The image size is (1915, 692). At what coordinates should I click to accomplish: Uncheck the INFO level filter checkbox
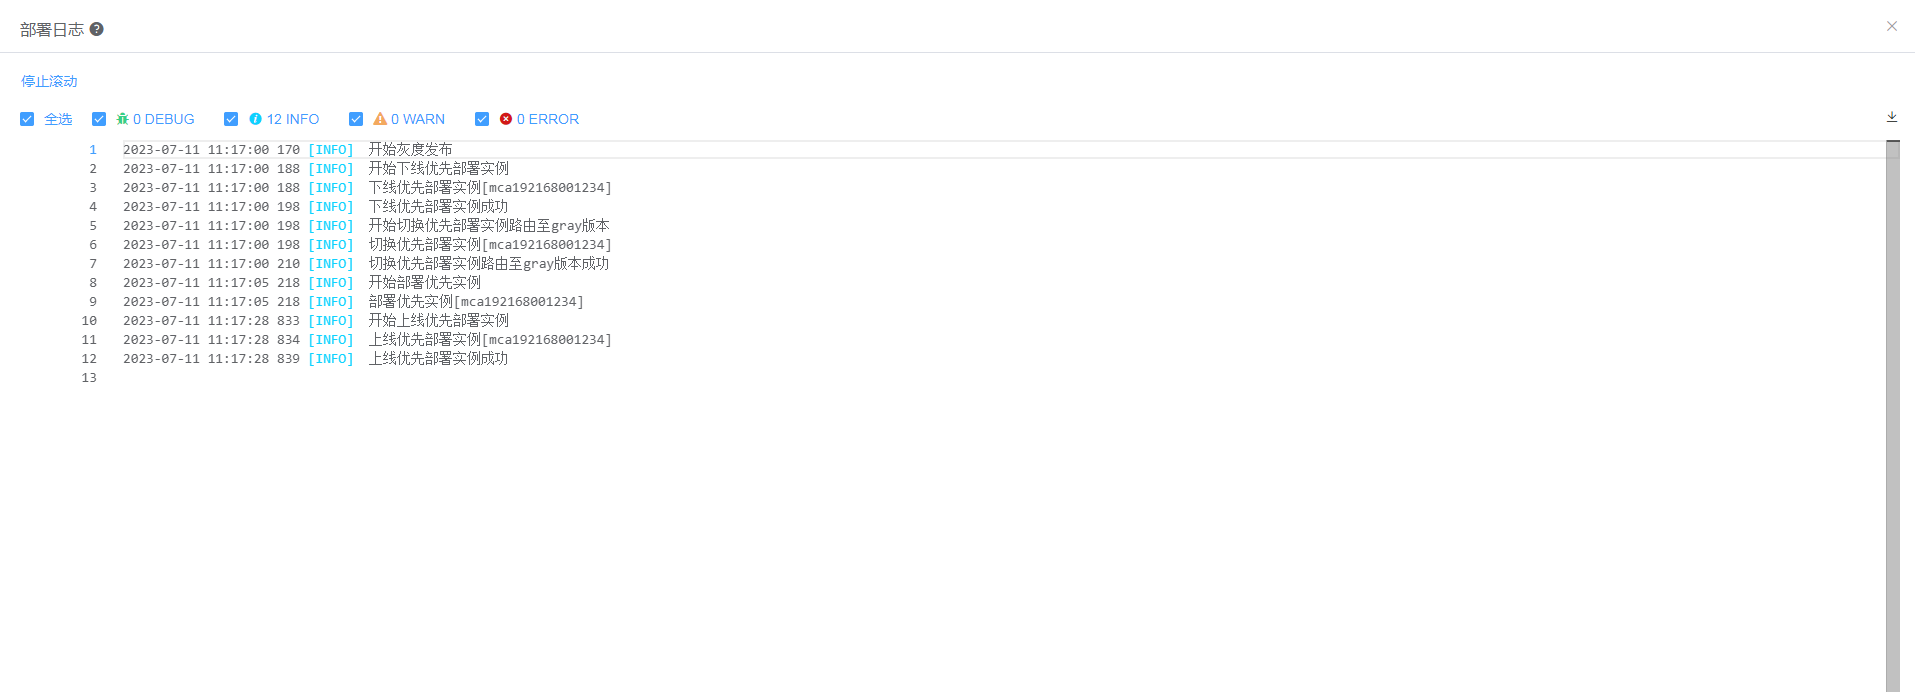(x=231, y=119)
